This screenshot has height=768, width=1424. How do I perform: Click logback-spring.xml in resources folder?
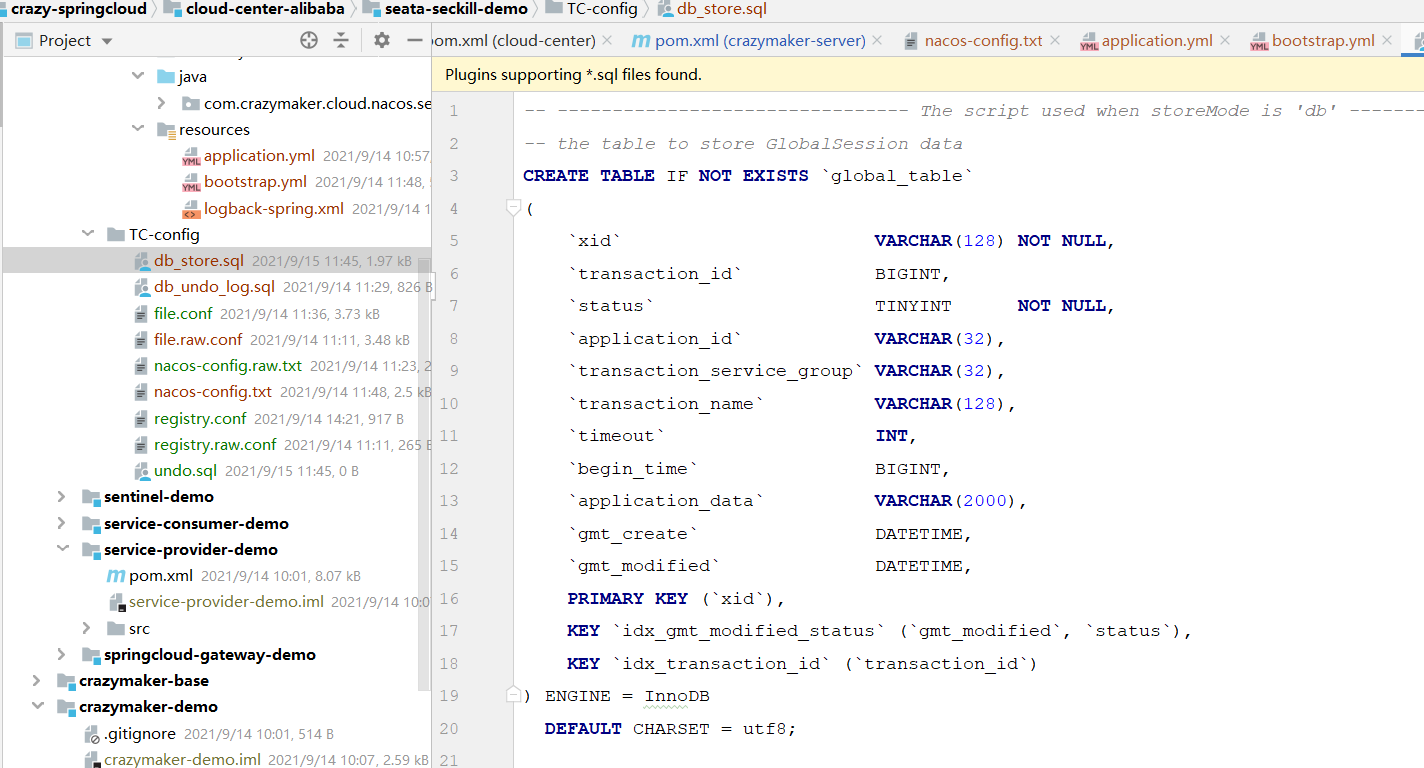(x=273, y=209)
